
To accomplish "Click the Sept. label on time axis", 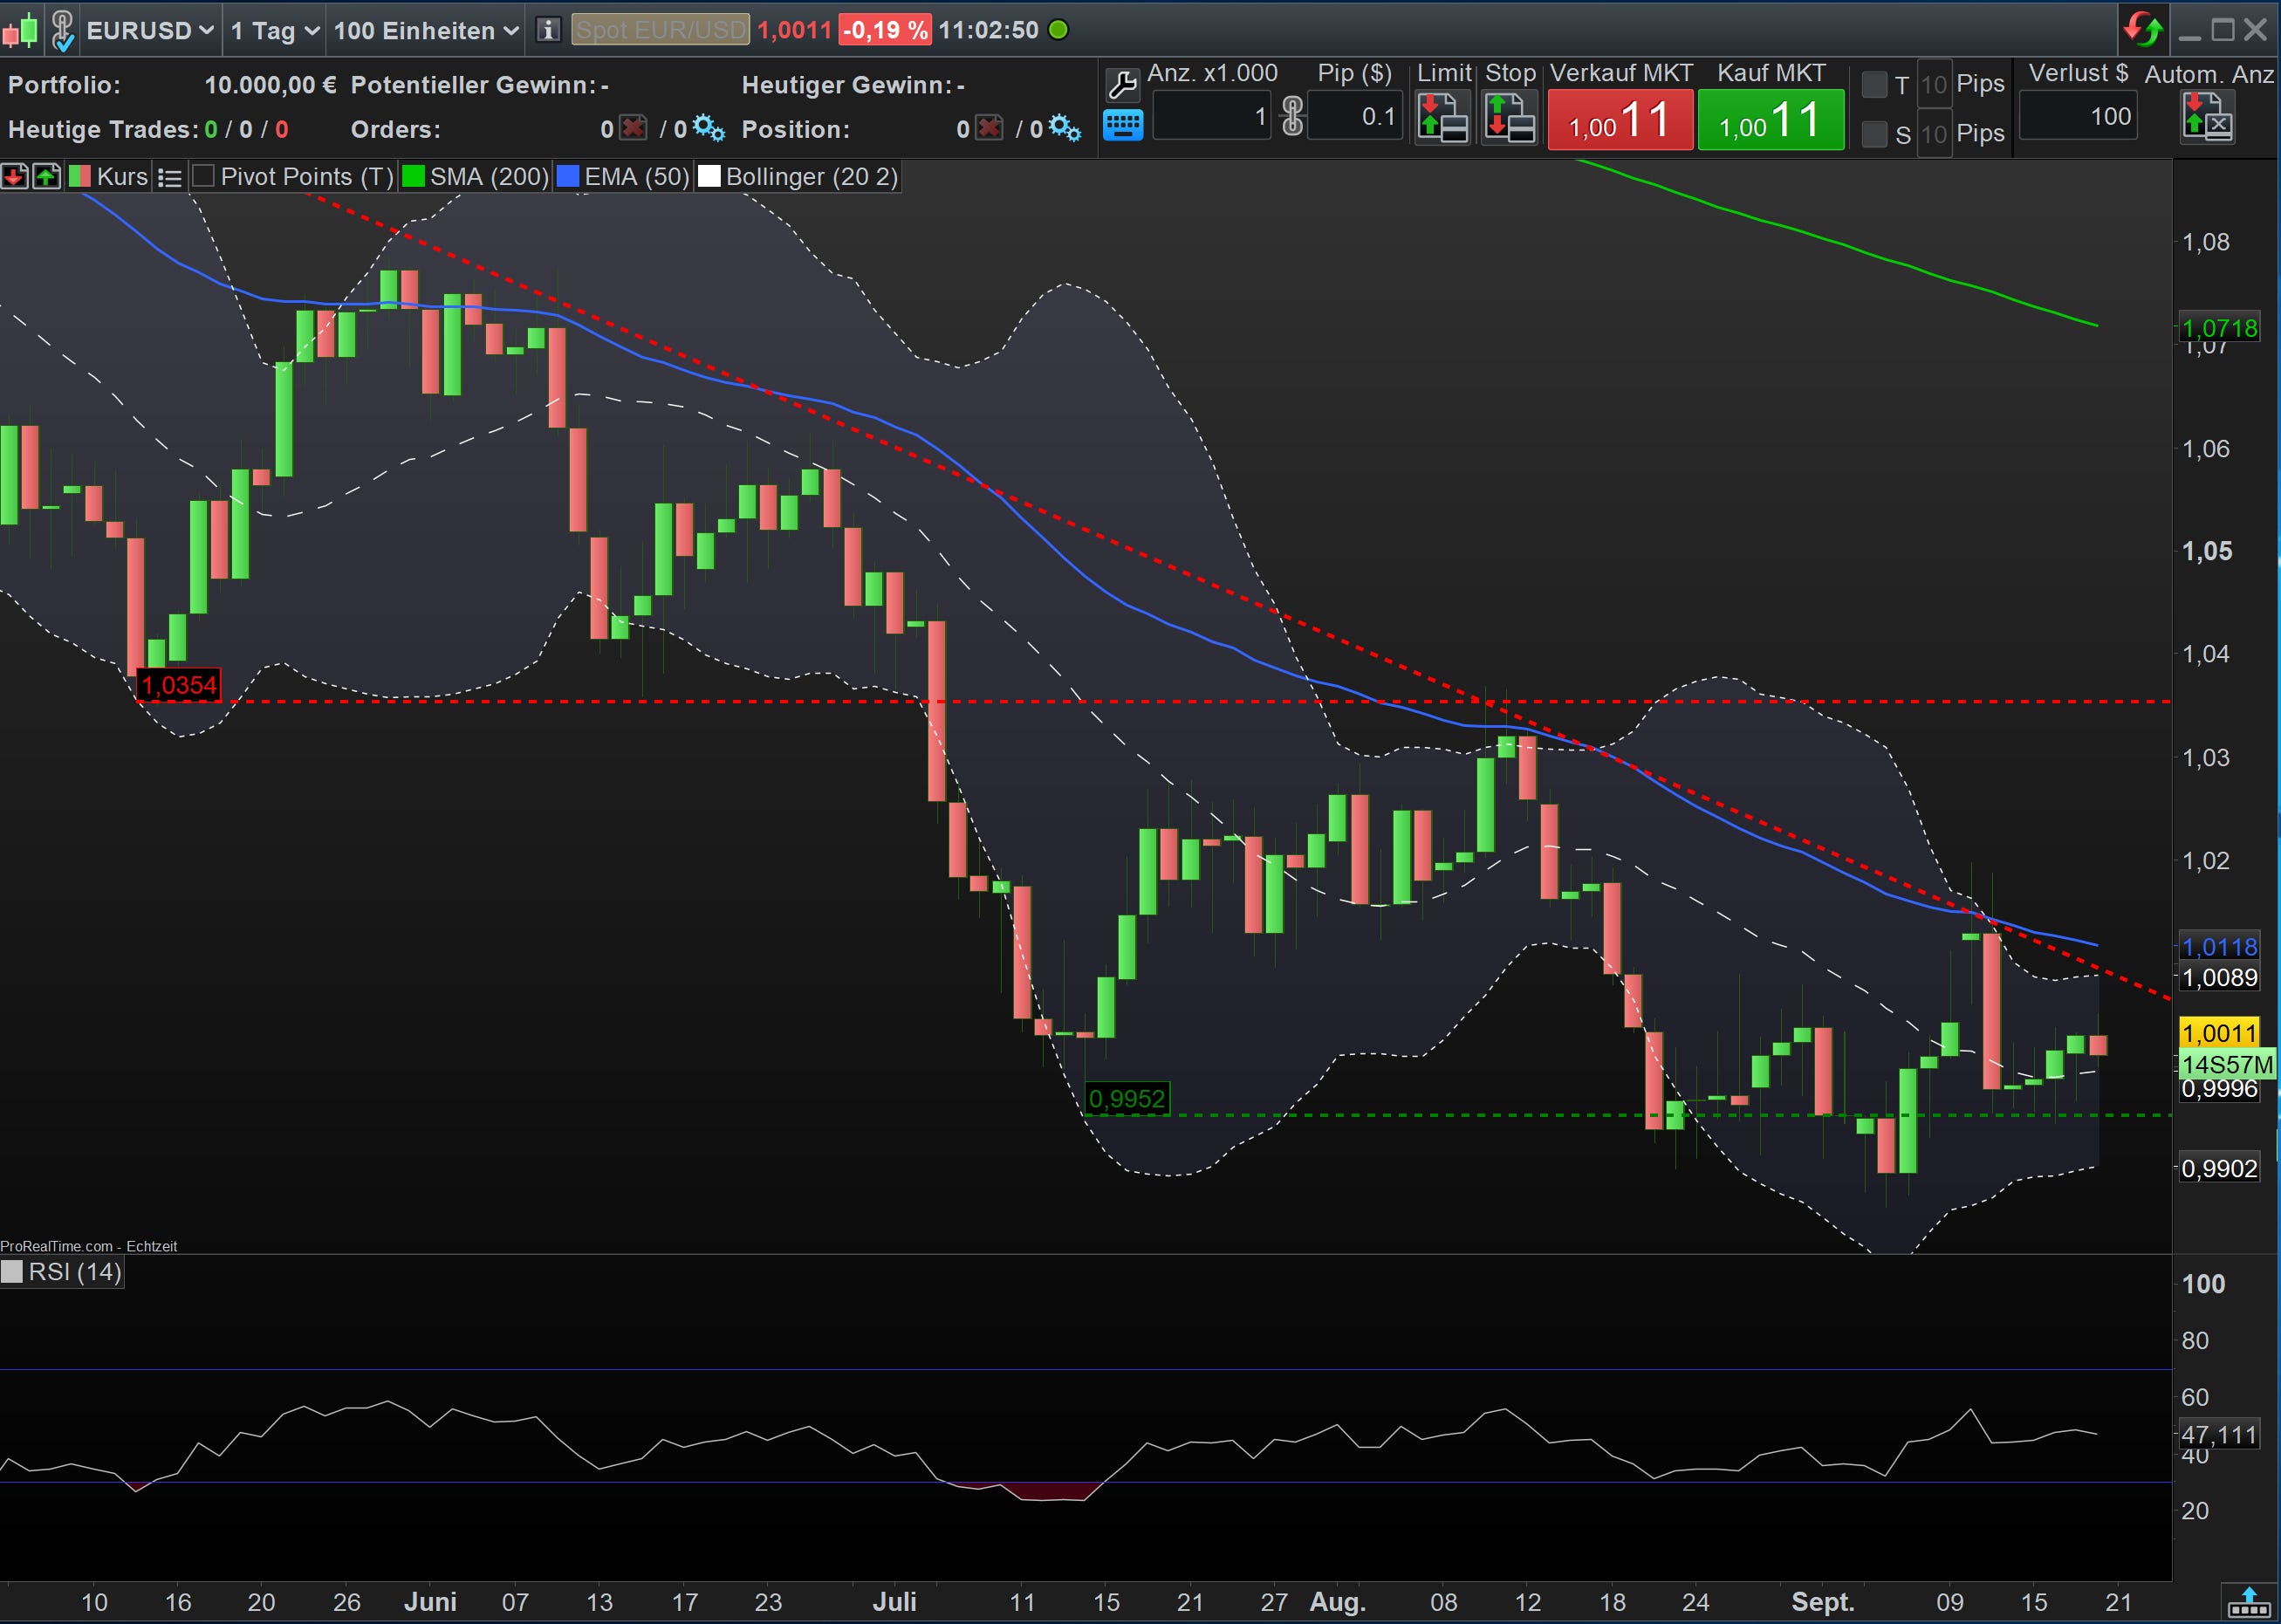I will tap(1822, 1602).
